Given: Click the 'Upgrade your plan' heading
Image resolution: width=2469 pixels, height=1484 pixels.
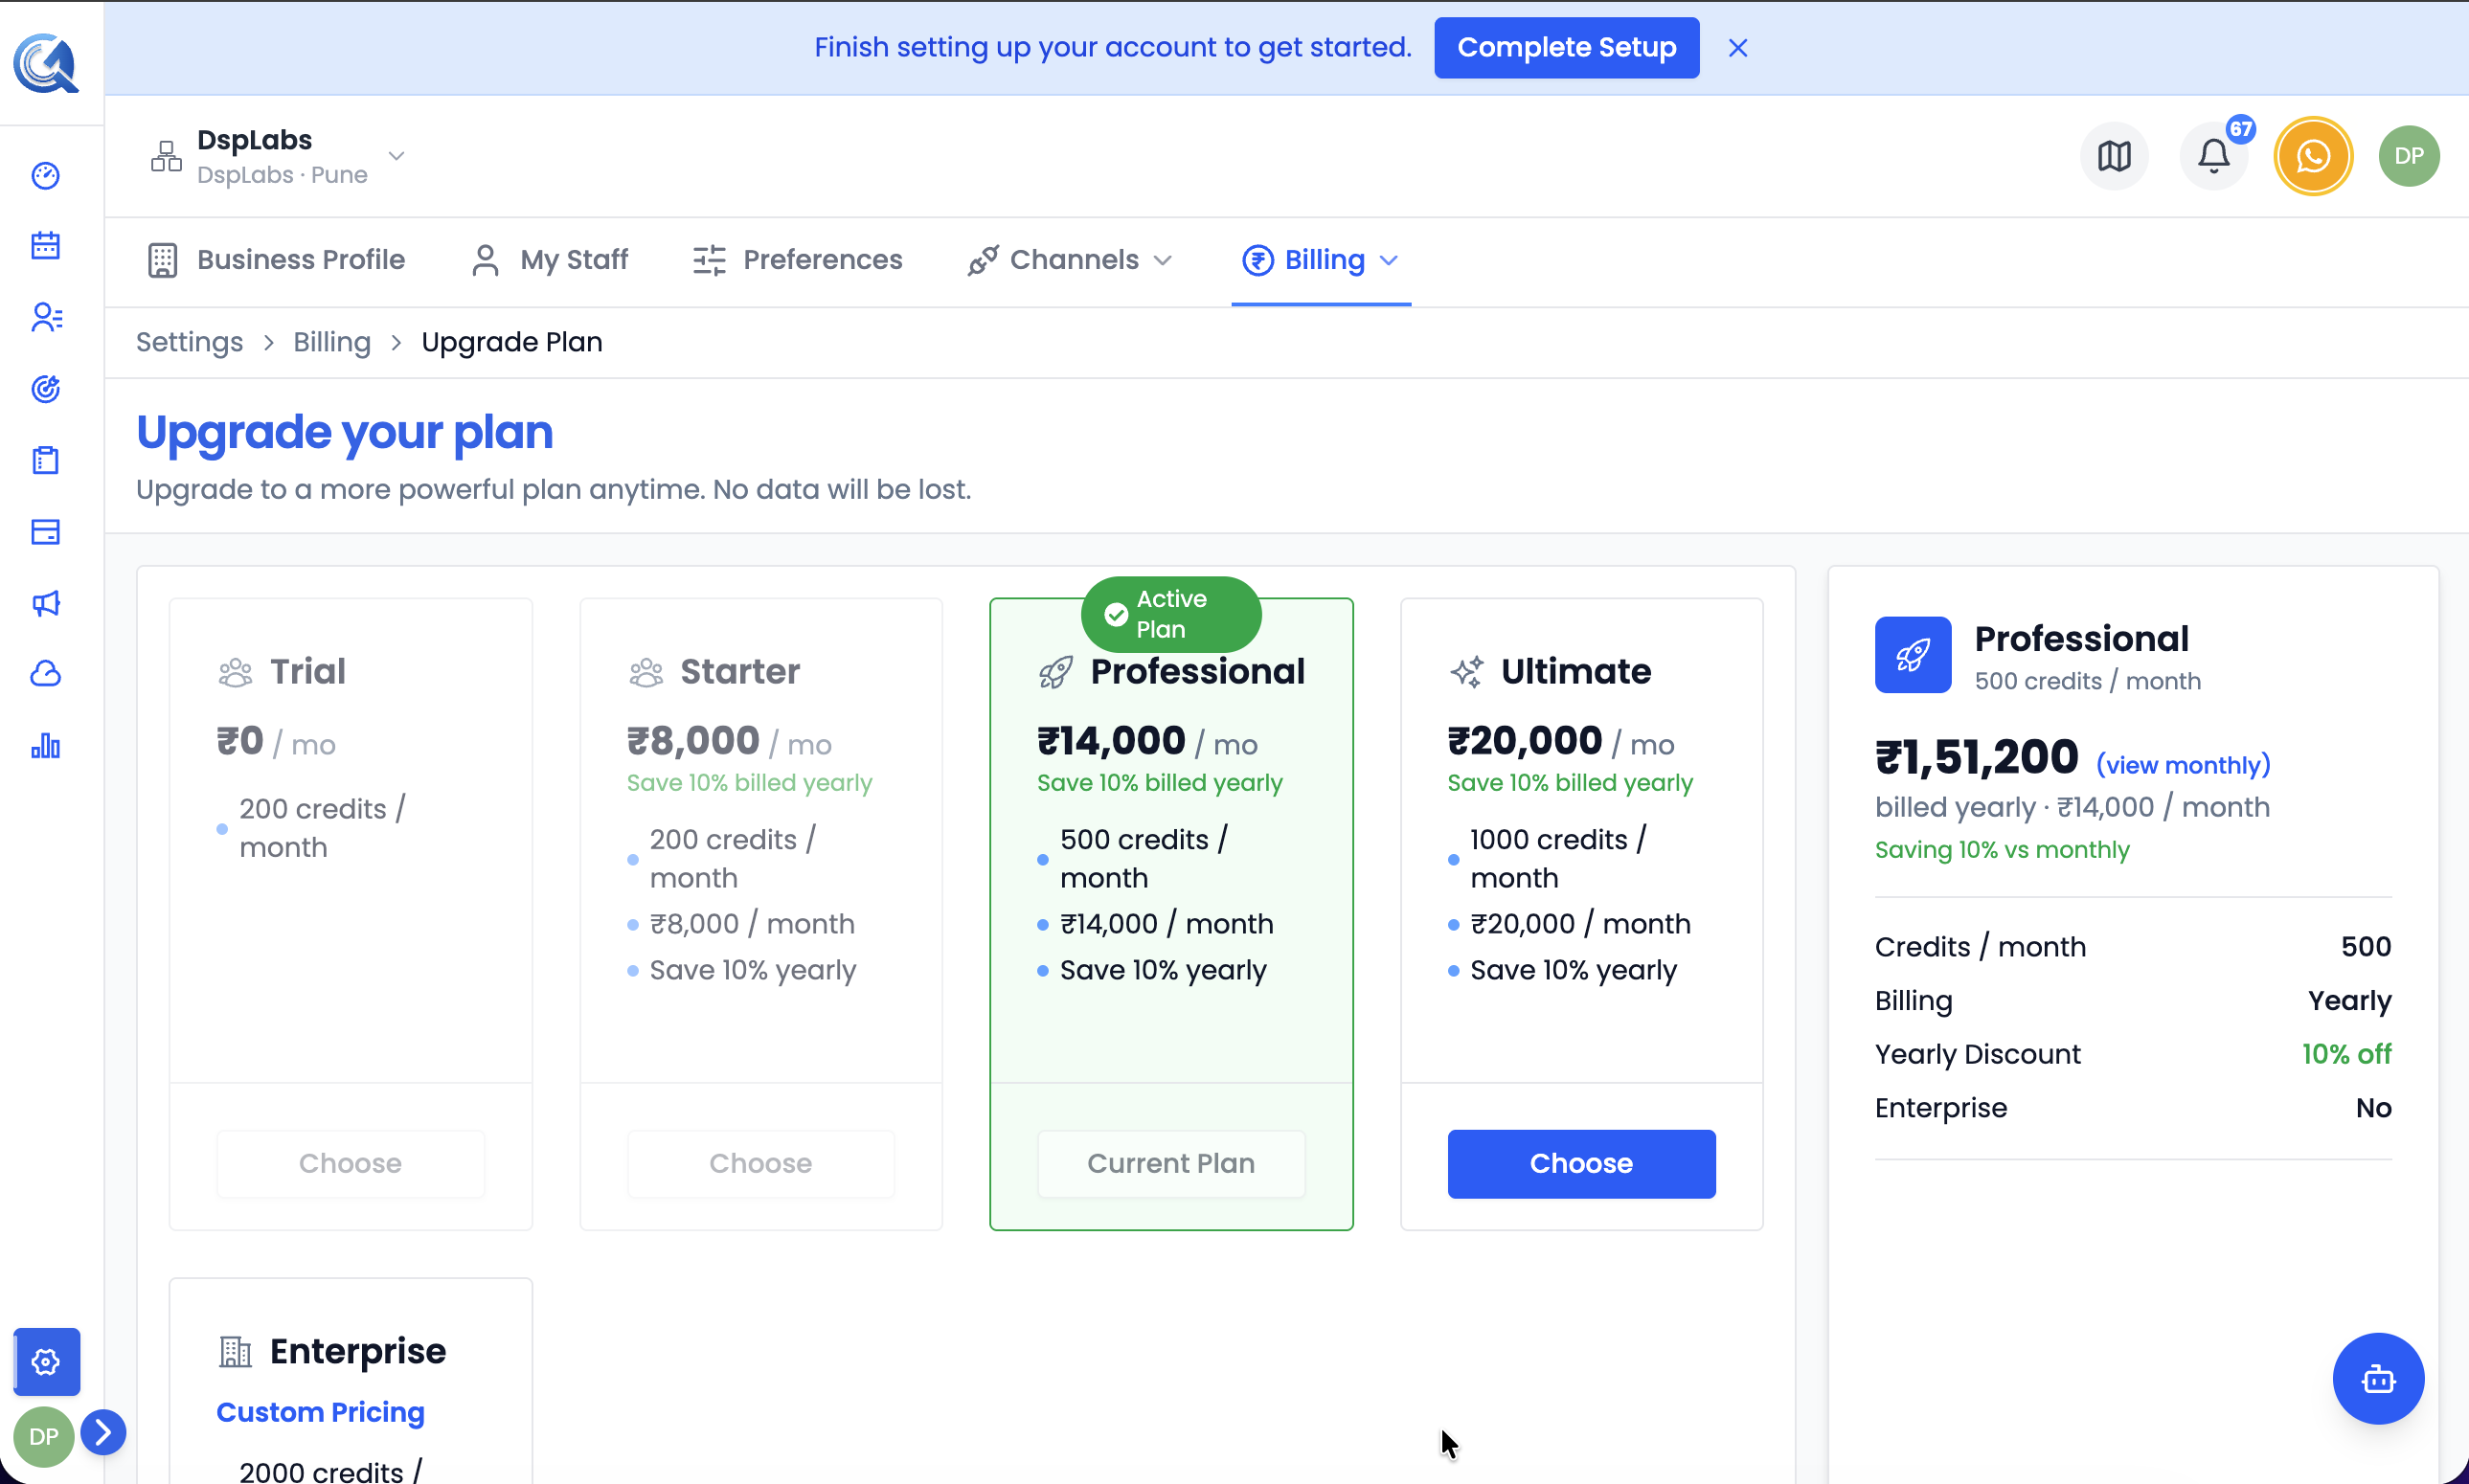Looking at the screenshot, I should [x=344, y=432].
